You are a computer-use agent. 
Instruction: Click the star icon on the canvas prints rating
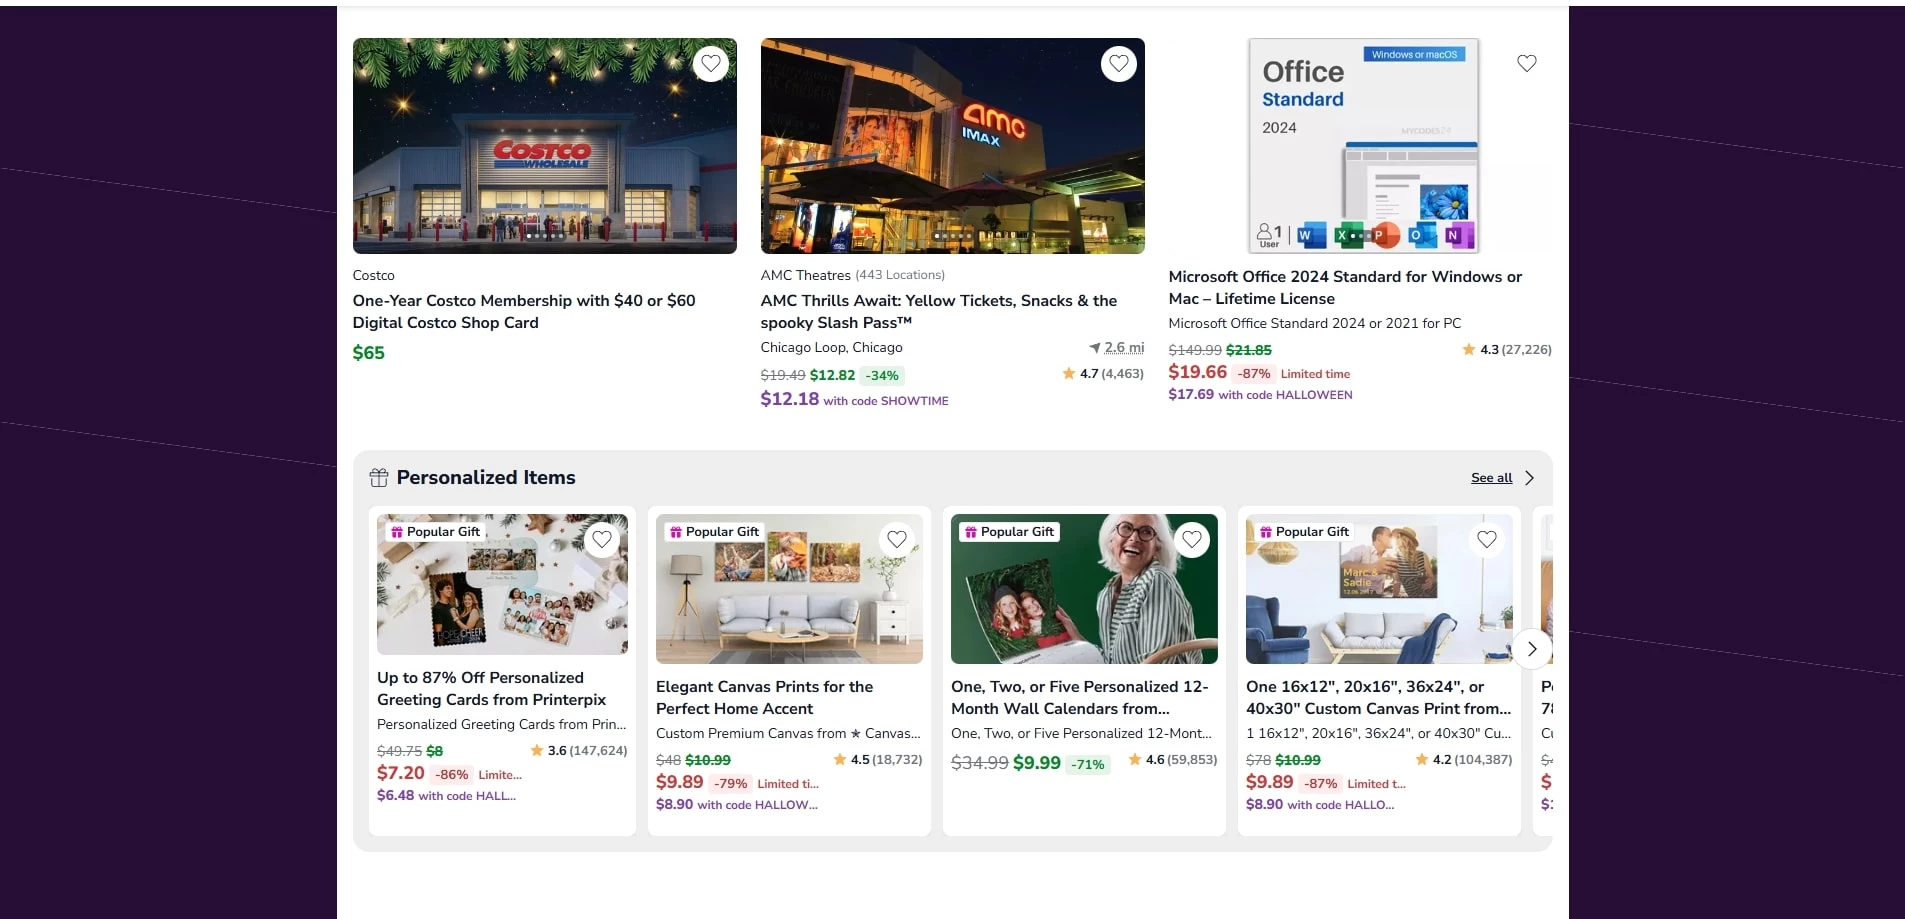click(x=838, y=759)
